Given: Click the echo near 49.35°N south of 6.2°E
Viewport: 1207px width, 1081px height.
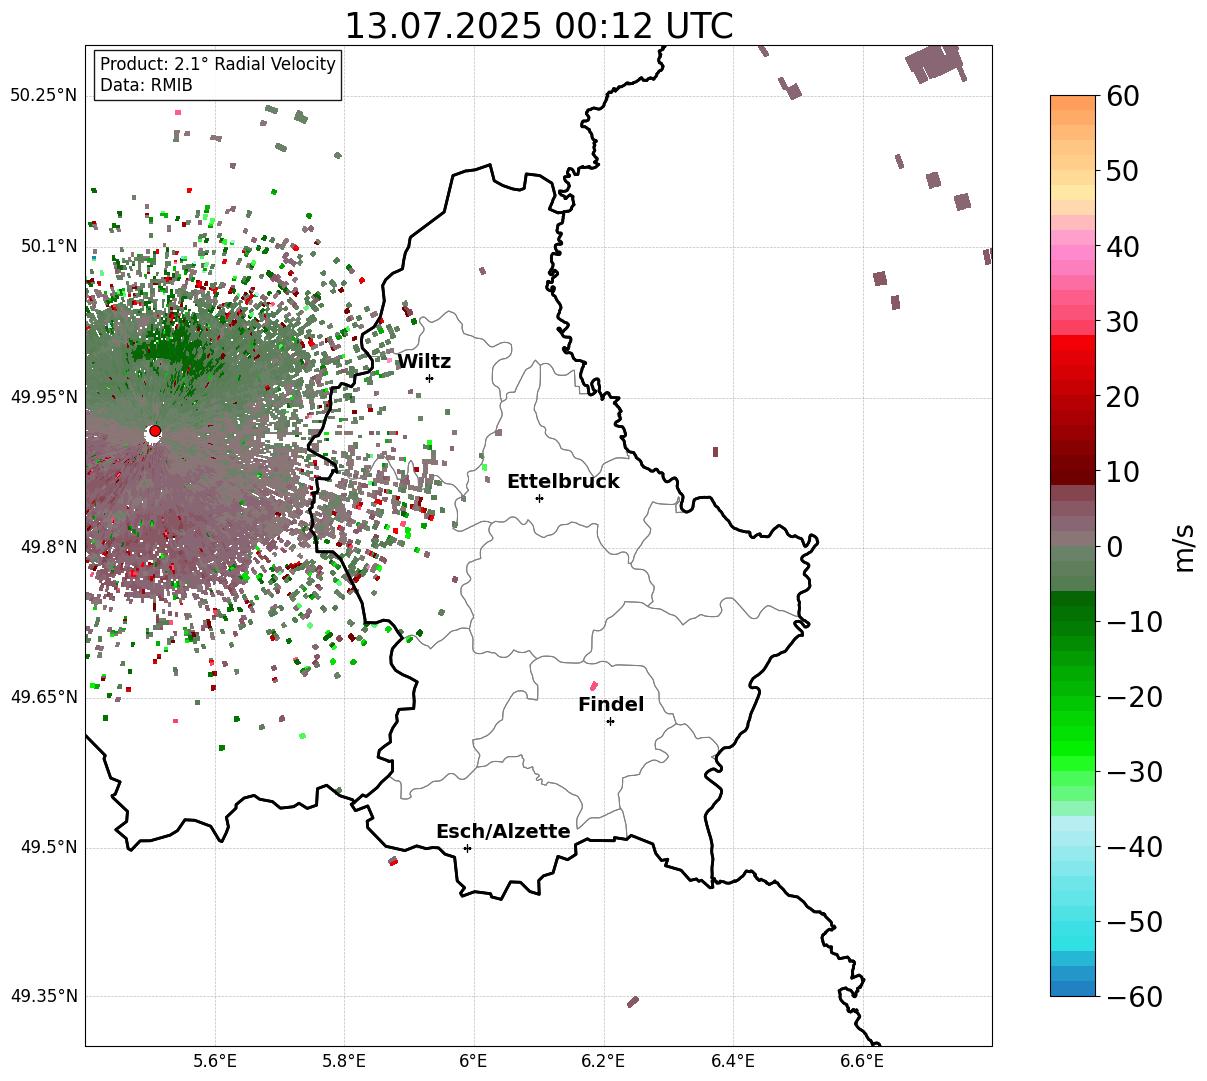Looking at the screenshot, I should point(633,1001).
